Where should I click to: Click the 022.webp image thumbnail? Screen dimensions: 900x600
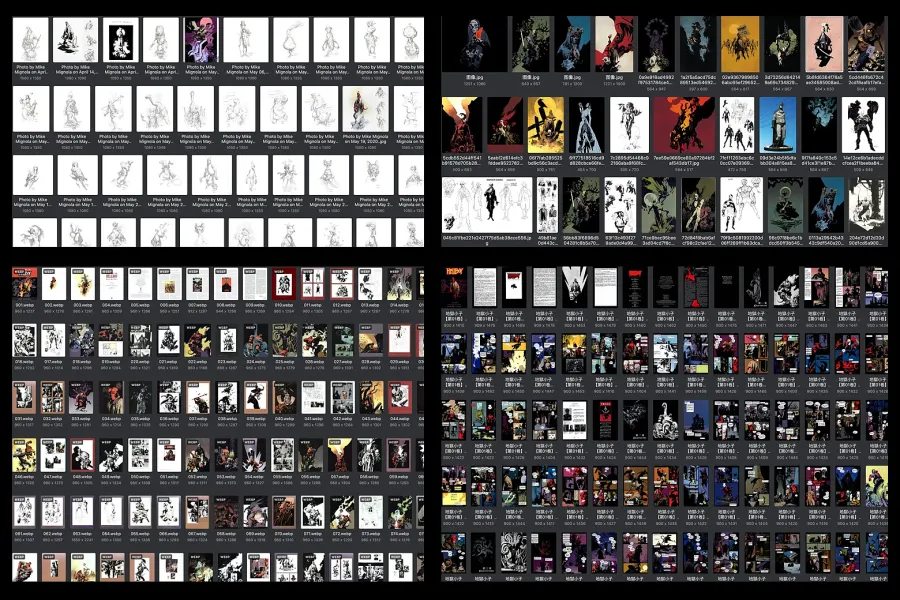(197, 341)
